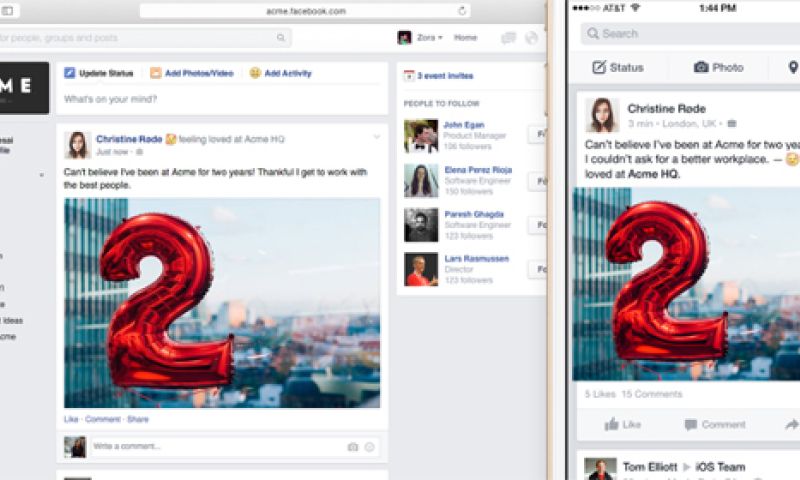
Task: Click Paresh Ghagda's profile photo
Action: coord(421,225)
